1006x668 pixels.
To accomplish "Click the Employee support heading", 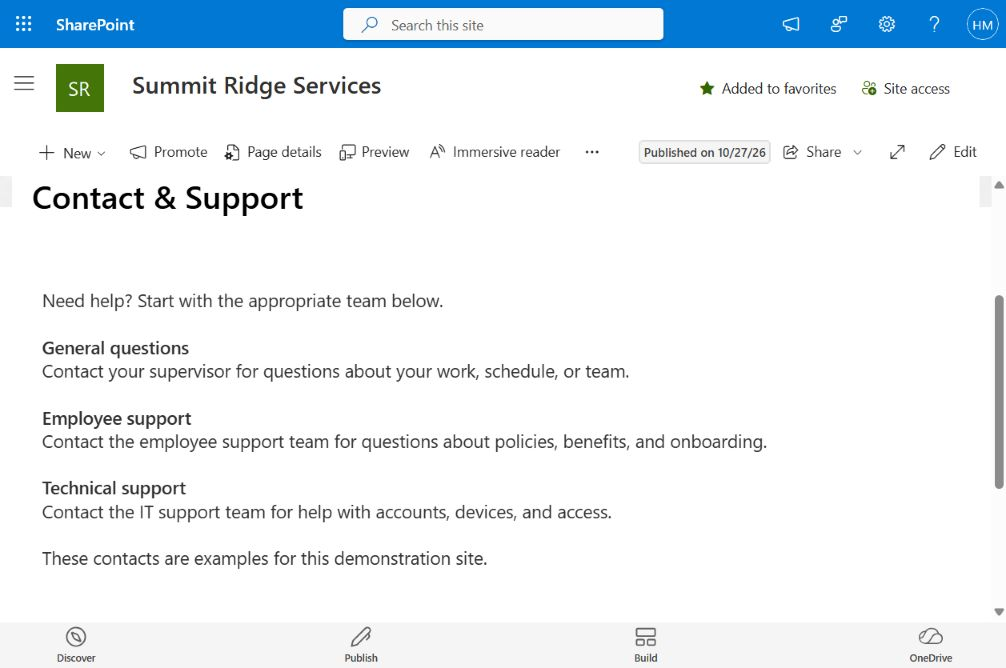I will [117, 418].
